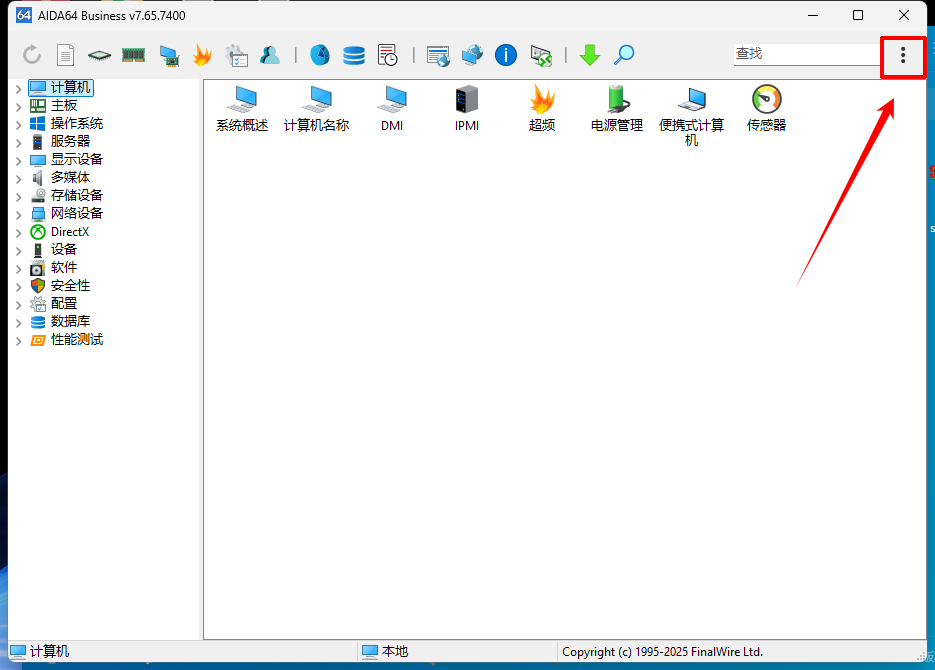Click the green download arrow icon
This screenshot has width=935, height=670.
point(590,55)
